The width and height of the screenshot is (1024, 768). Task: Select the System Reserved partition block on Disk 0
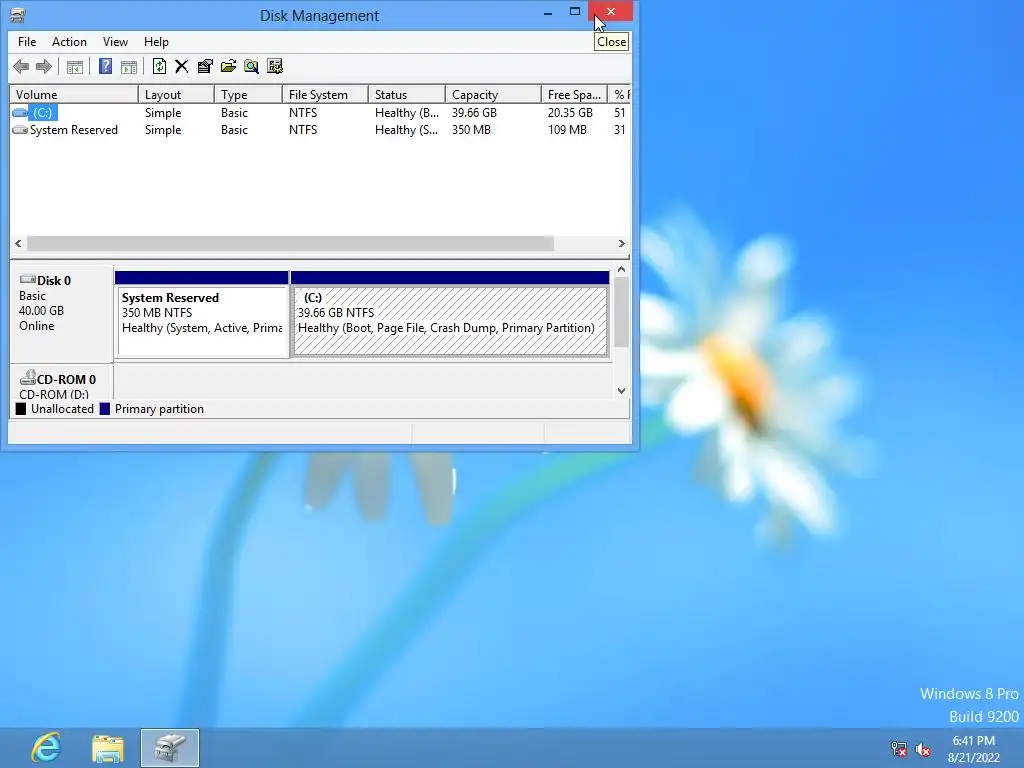202,314
